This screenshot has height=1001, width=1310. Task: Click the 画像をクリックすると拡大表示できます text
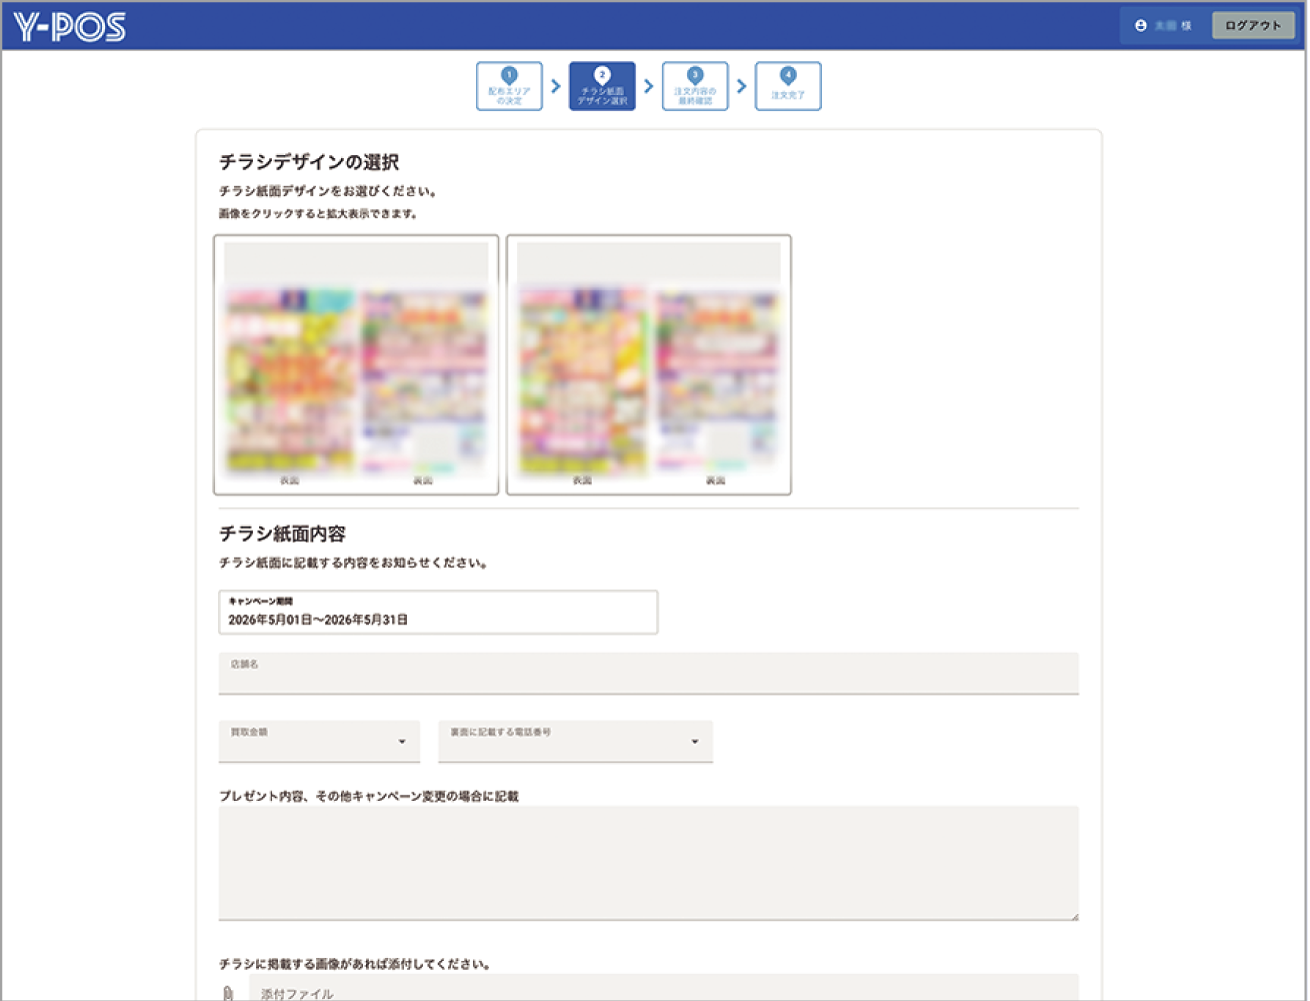(318, 214)
